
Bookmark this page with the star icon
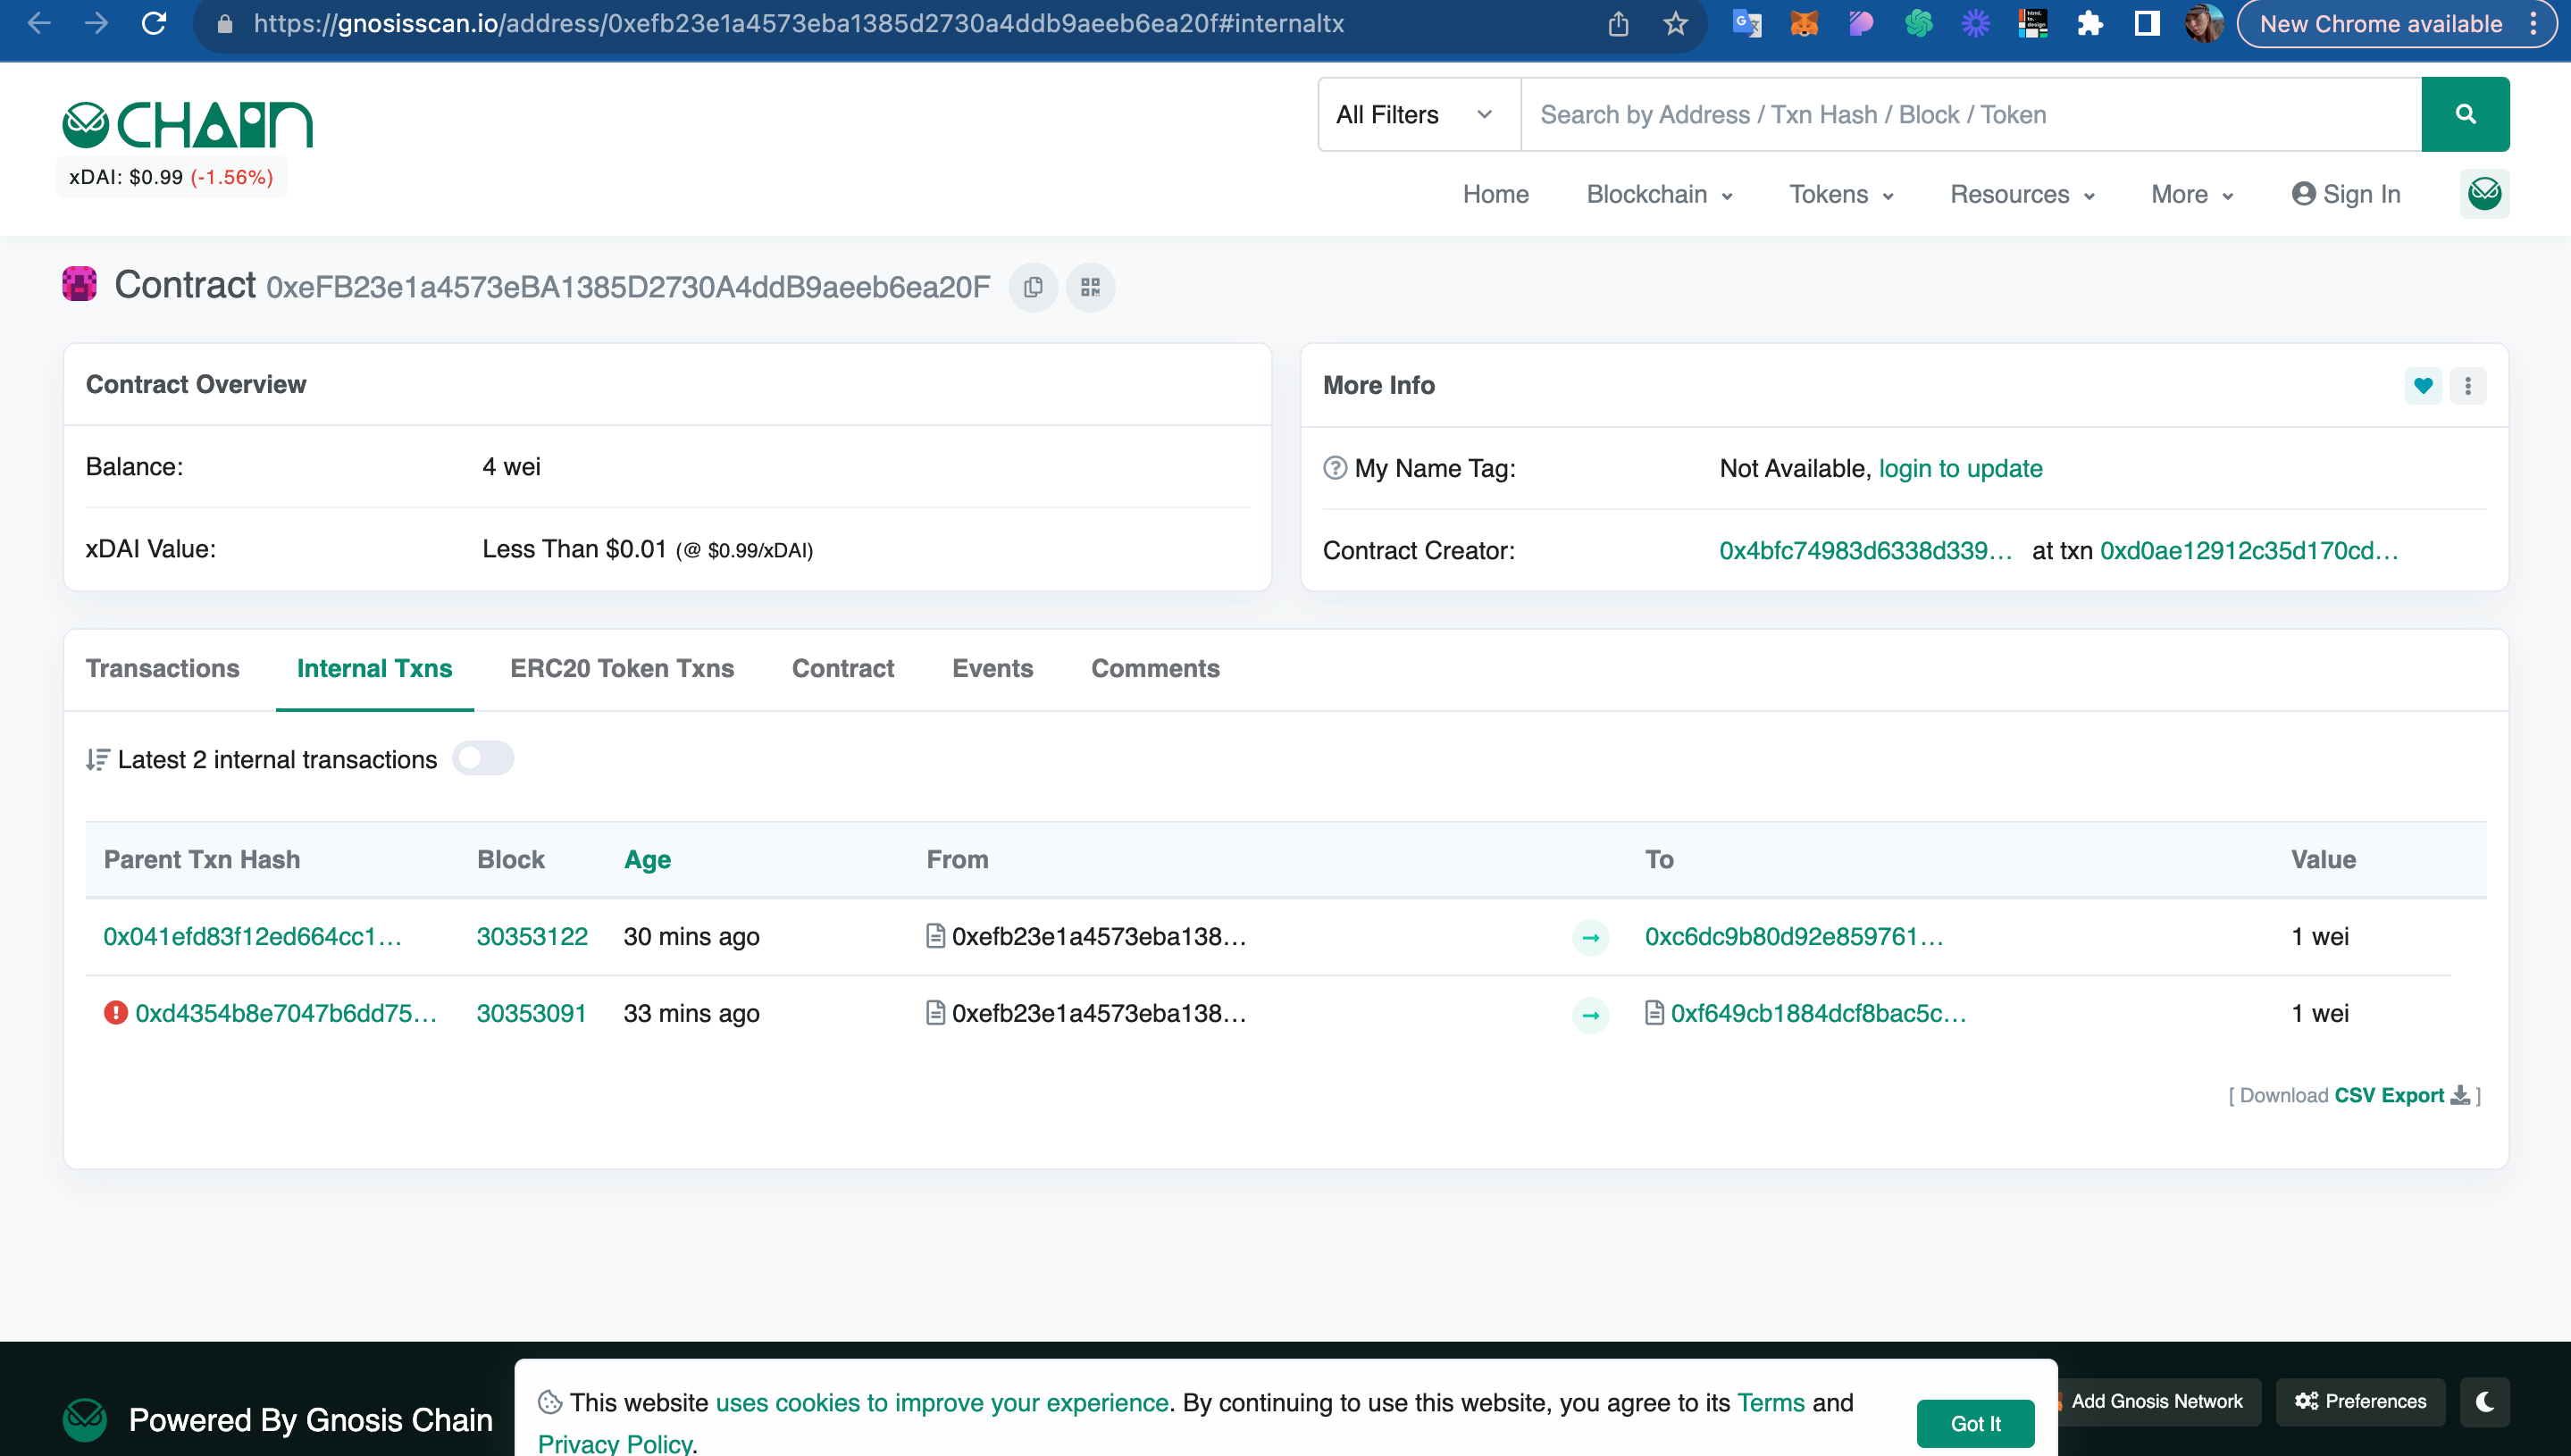(1676, 24)
